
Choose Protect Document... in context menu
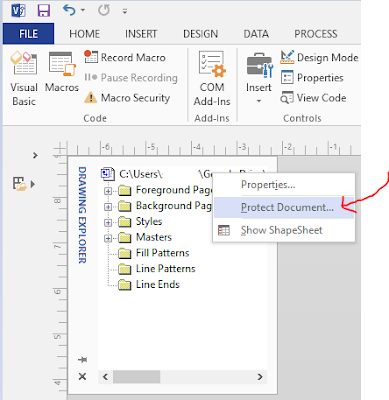284,207
